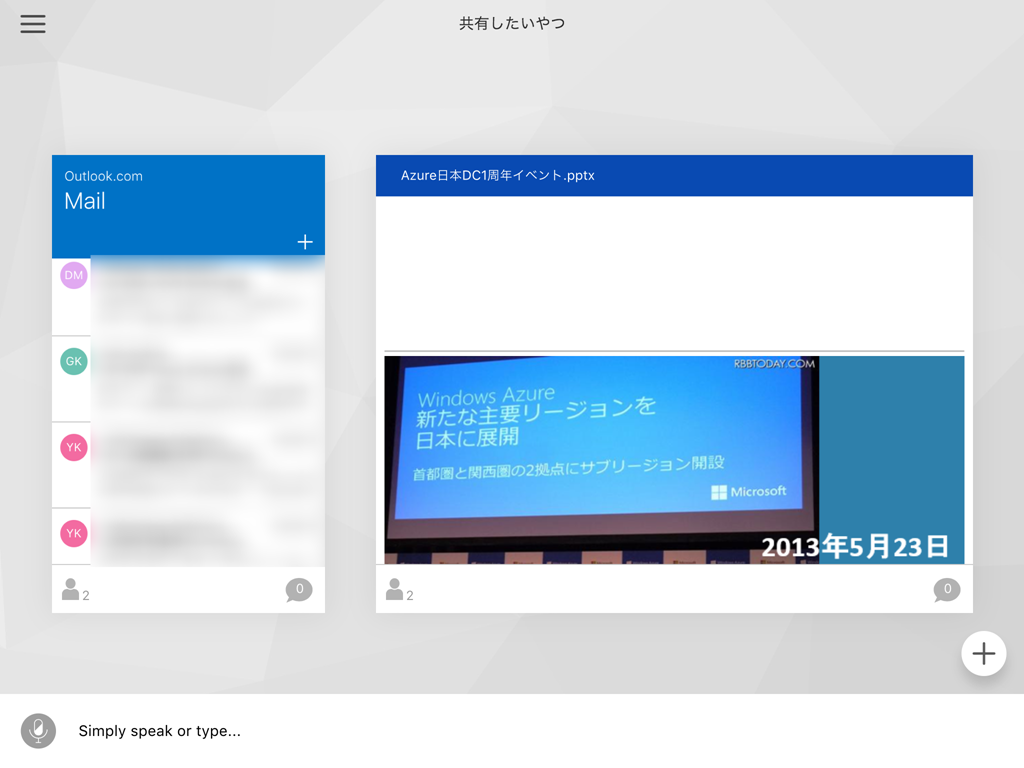Click the Outlook.com label
Screen dimensions: 1024x768
click(x=103, y=176)
